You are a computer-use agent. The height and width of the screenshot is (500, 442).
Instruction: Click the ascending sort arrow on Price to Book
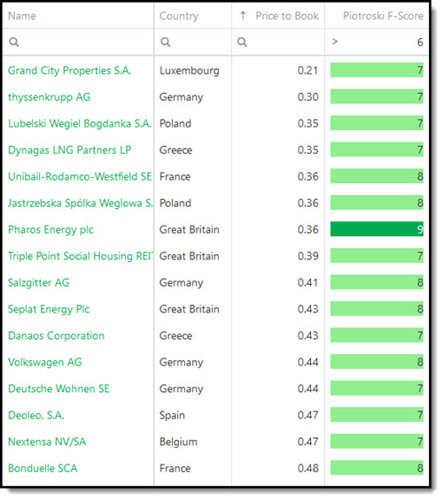click(x=243, y=15)
